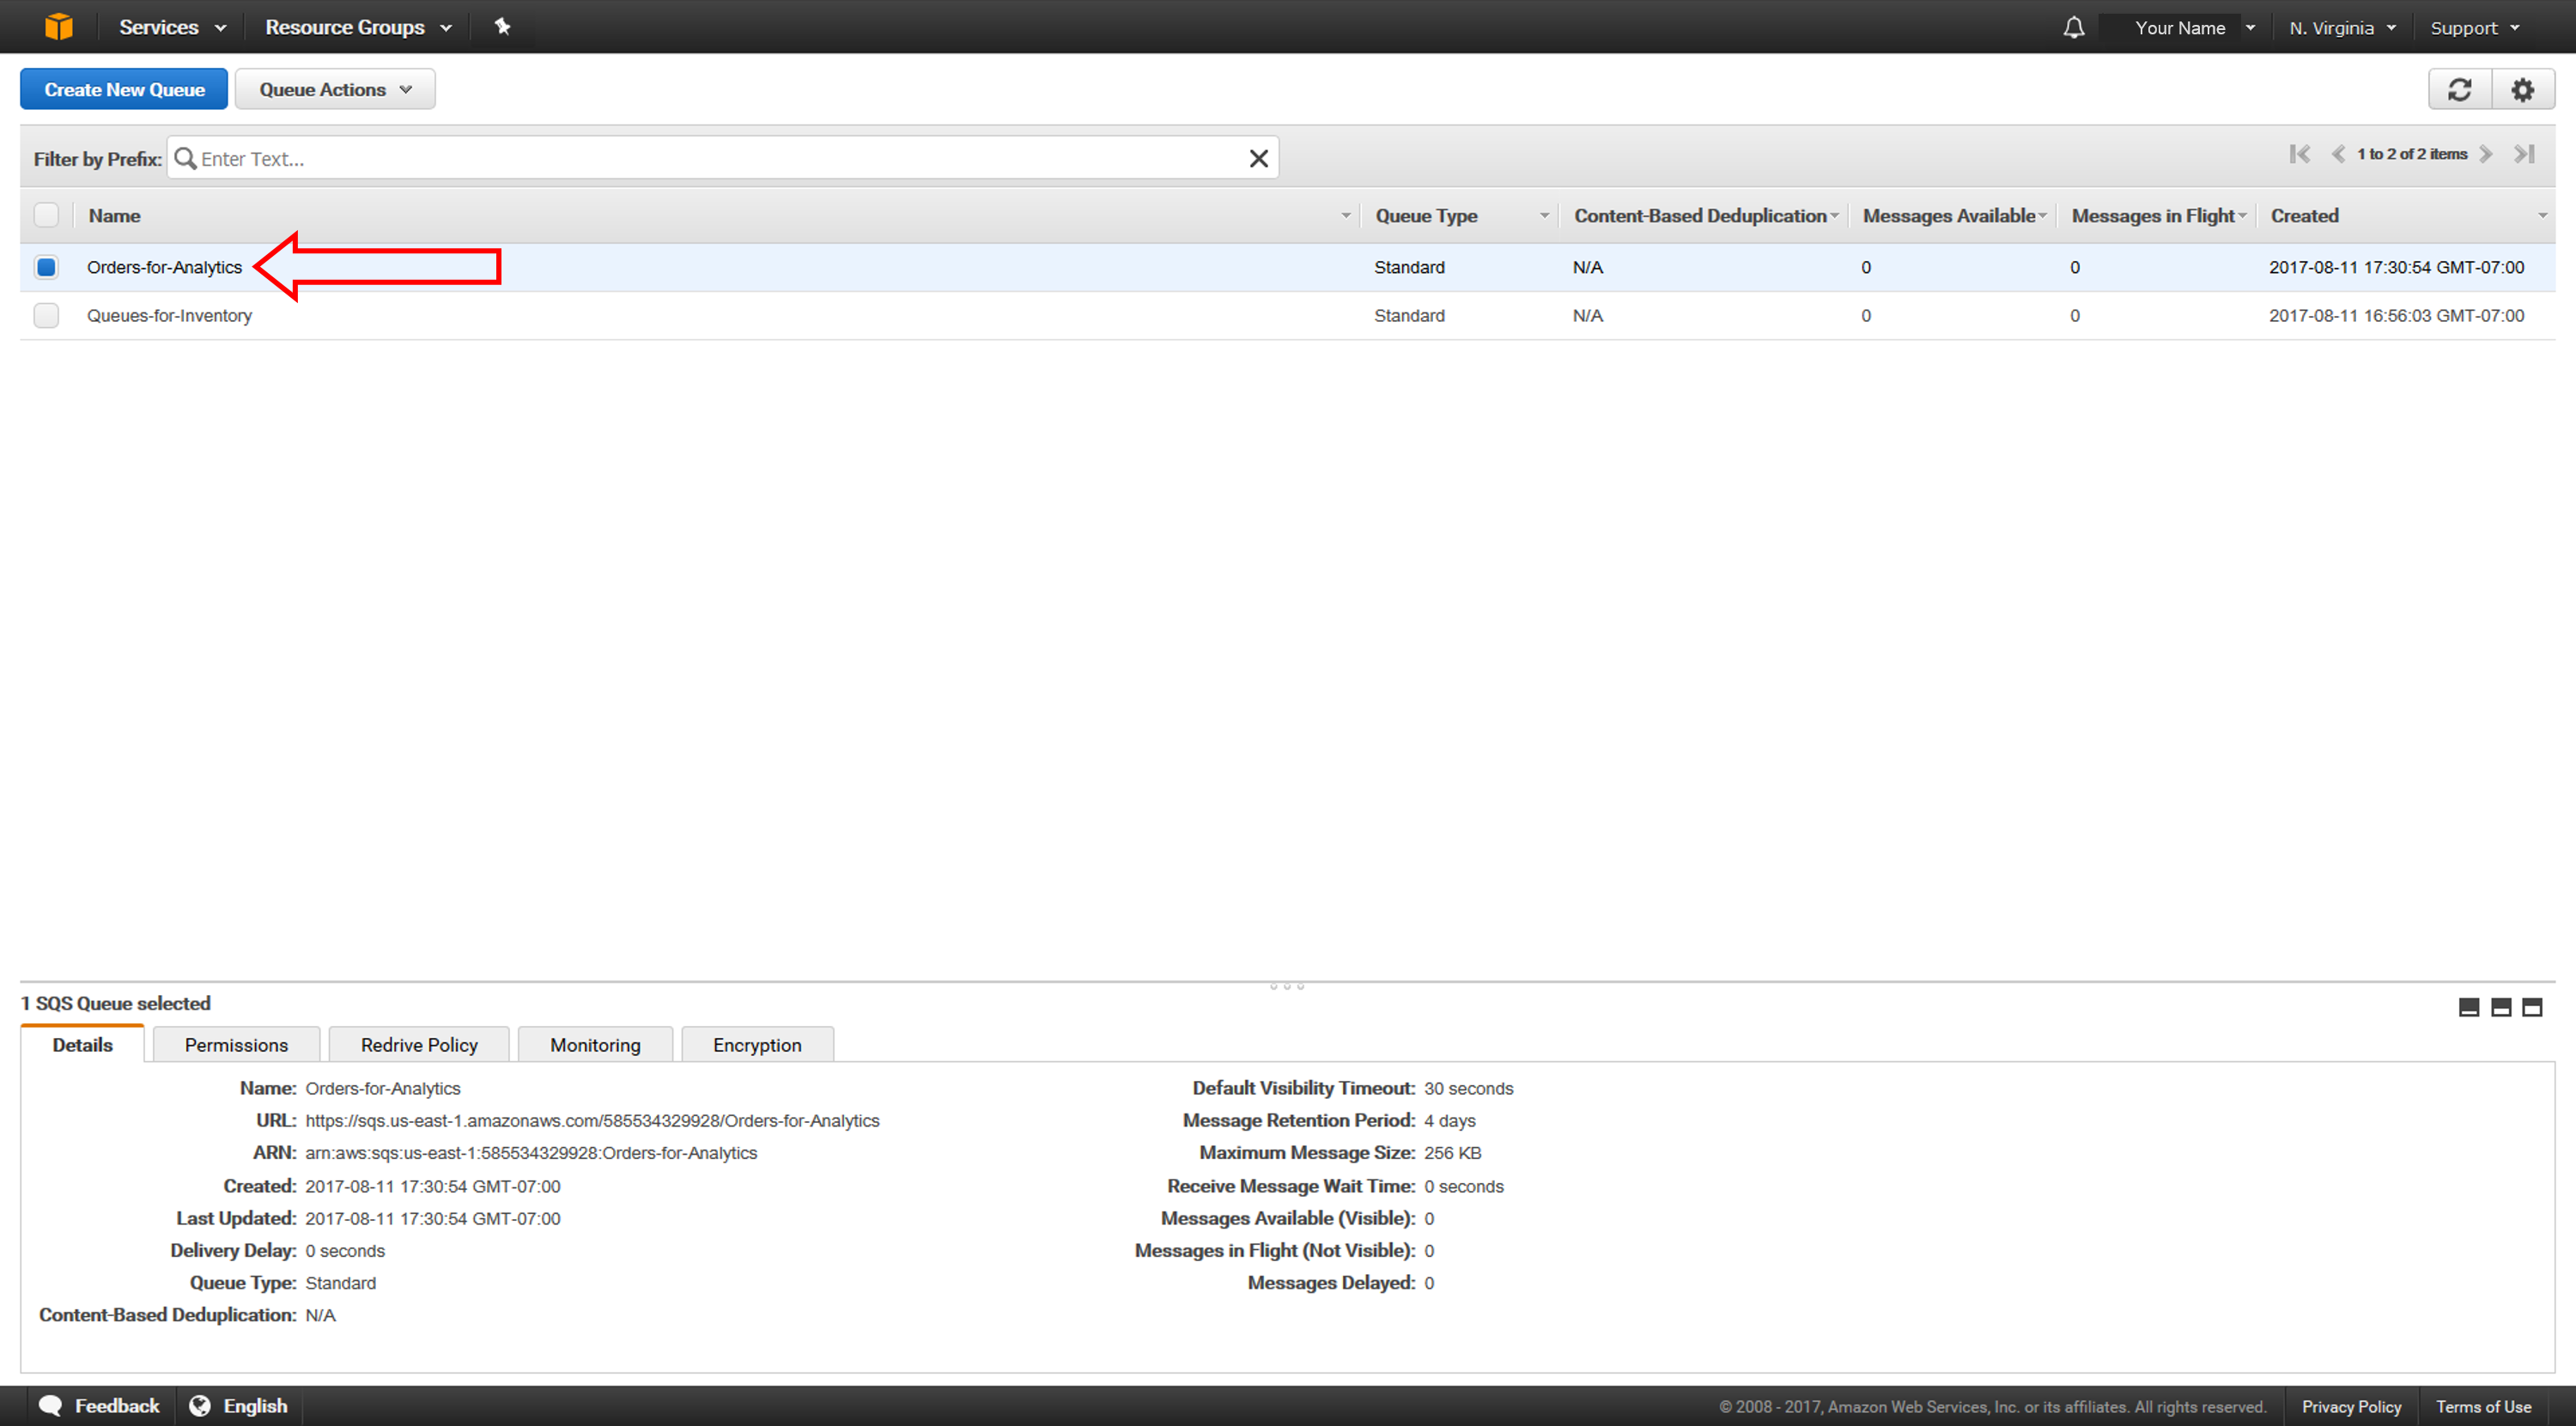
Task: Click the expand details panel icon
Action: click(2530, 1004)
